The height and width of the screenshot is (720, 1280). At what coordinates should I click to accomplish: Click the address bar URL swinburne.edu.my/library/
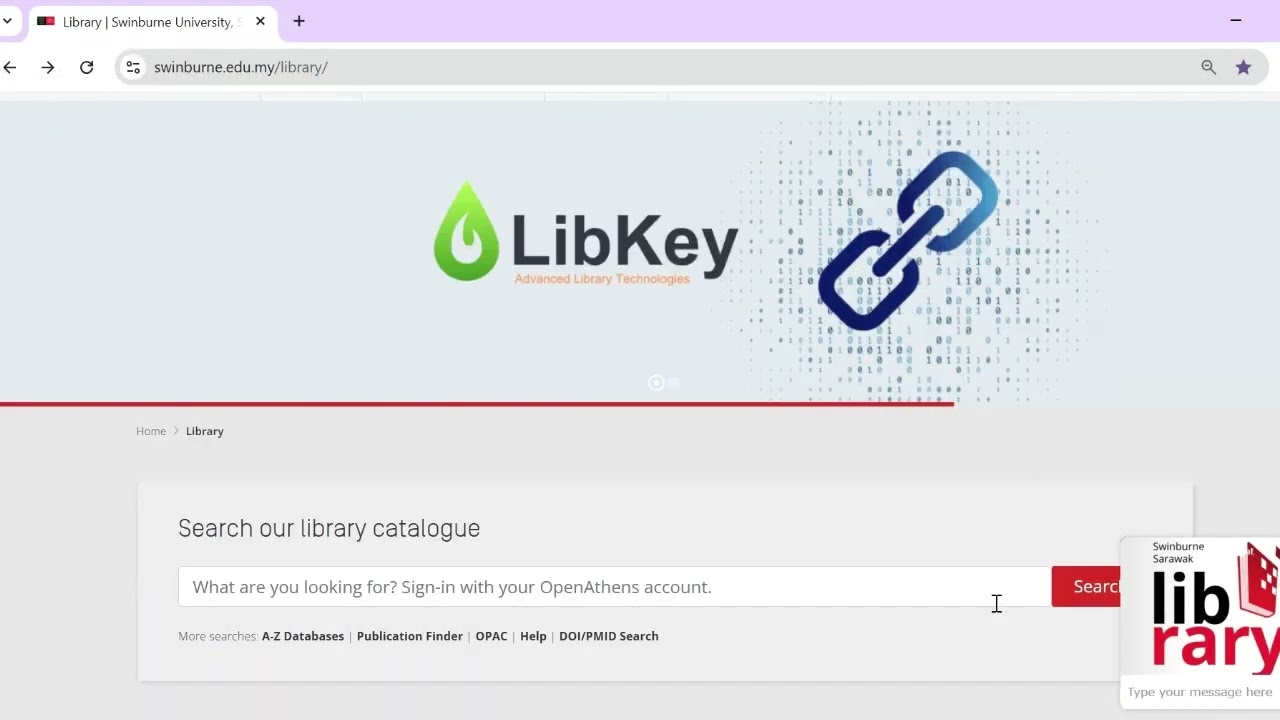tap(241, 67)
